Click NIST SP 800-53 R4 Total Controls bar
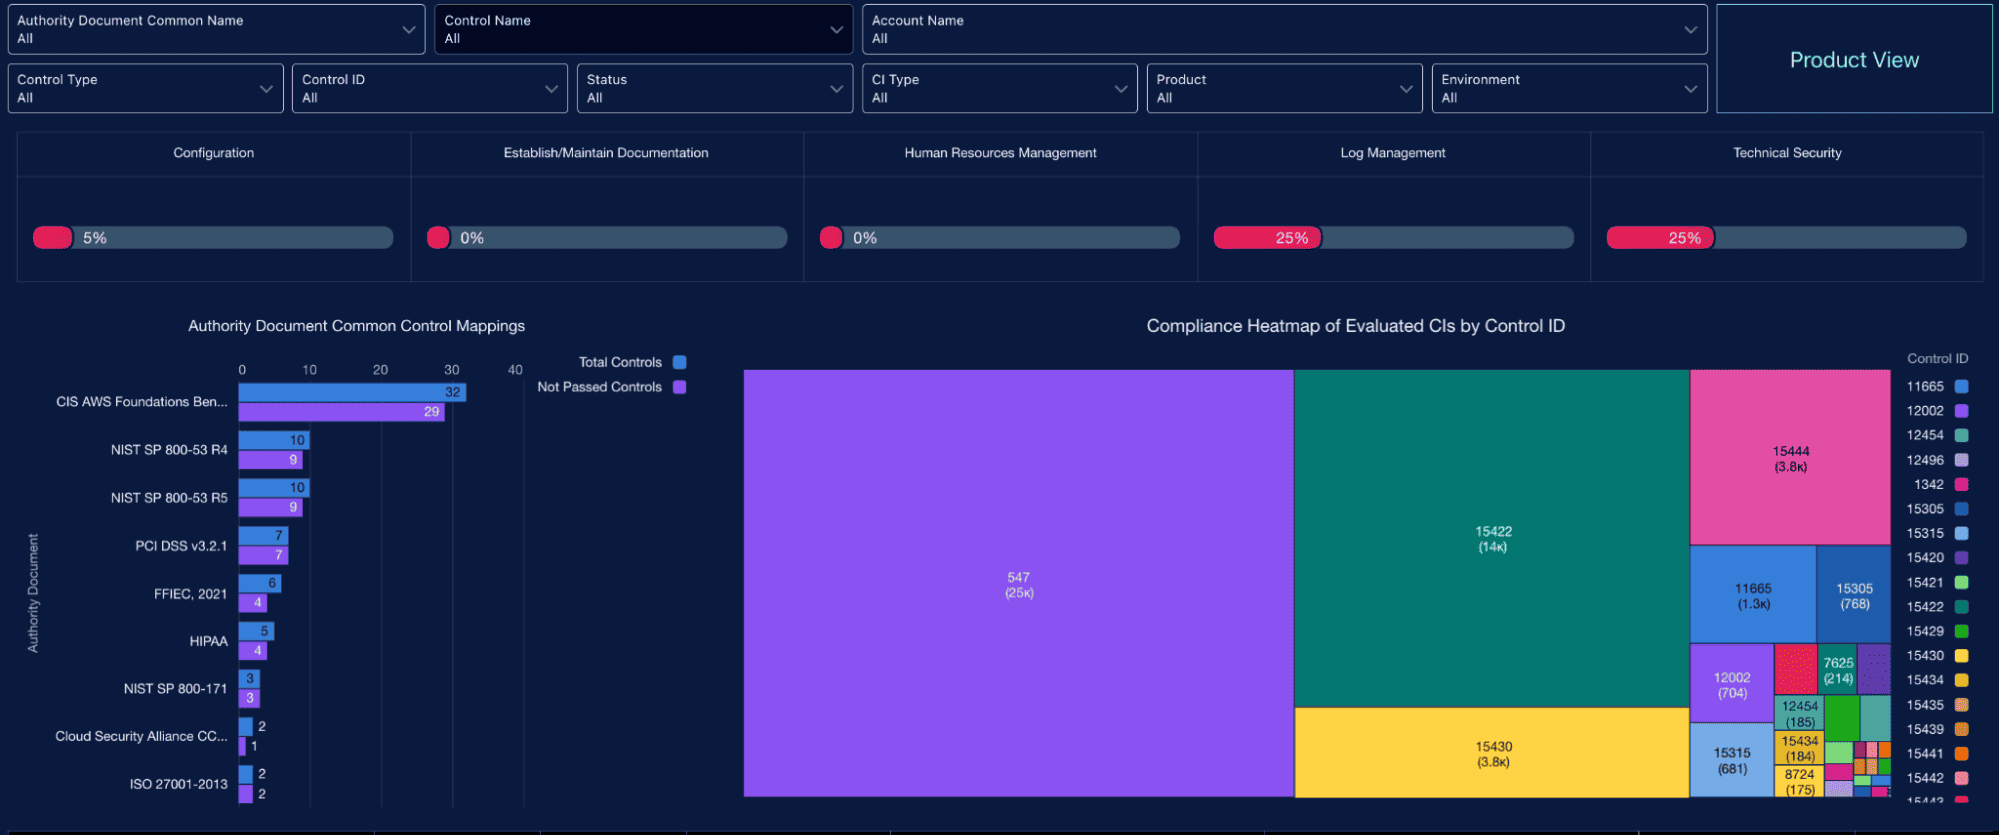The height and width of the screenshot is (835, 1999). point(274,440)
